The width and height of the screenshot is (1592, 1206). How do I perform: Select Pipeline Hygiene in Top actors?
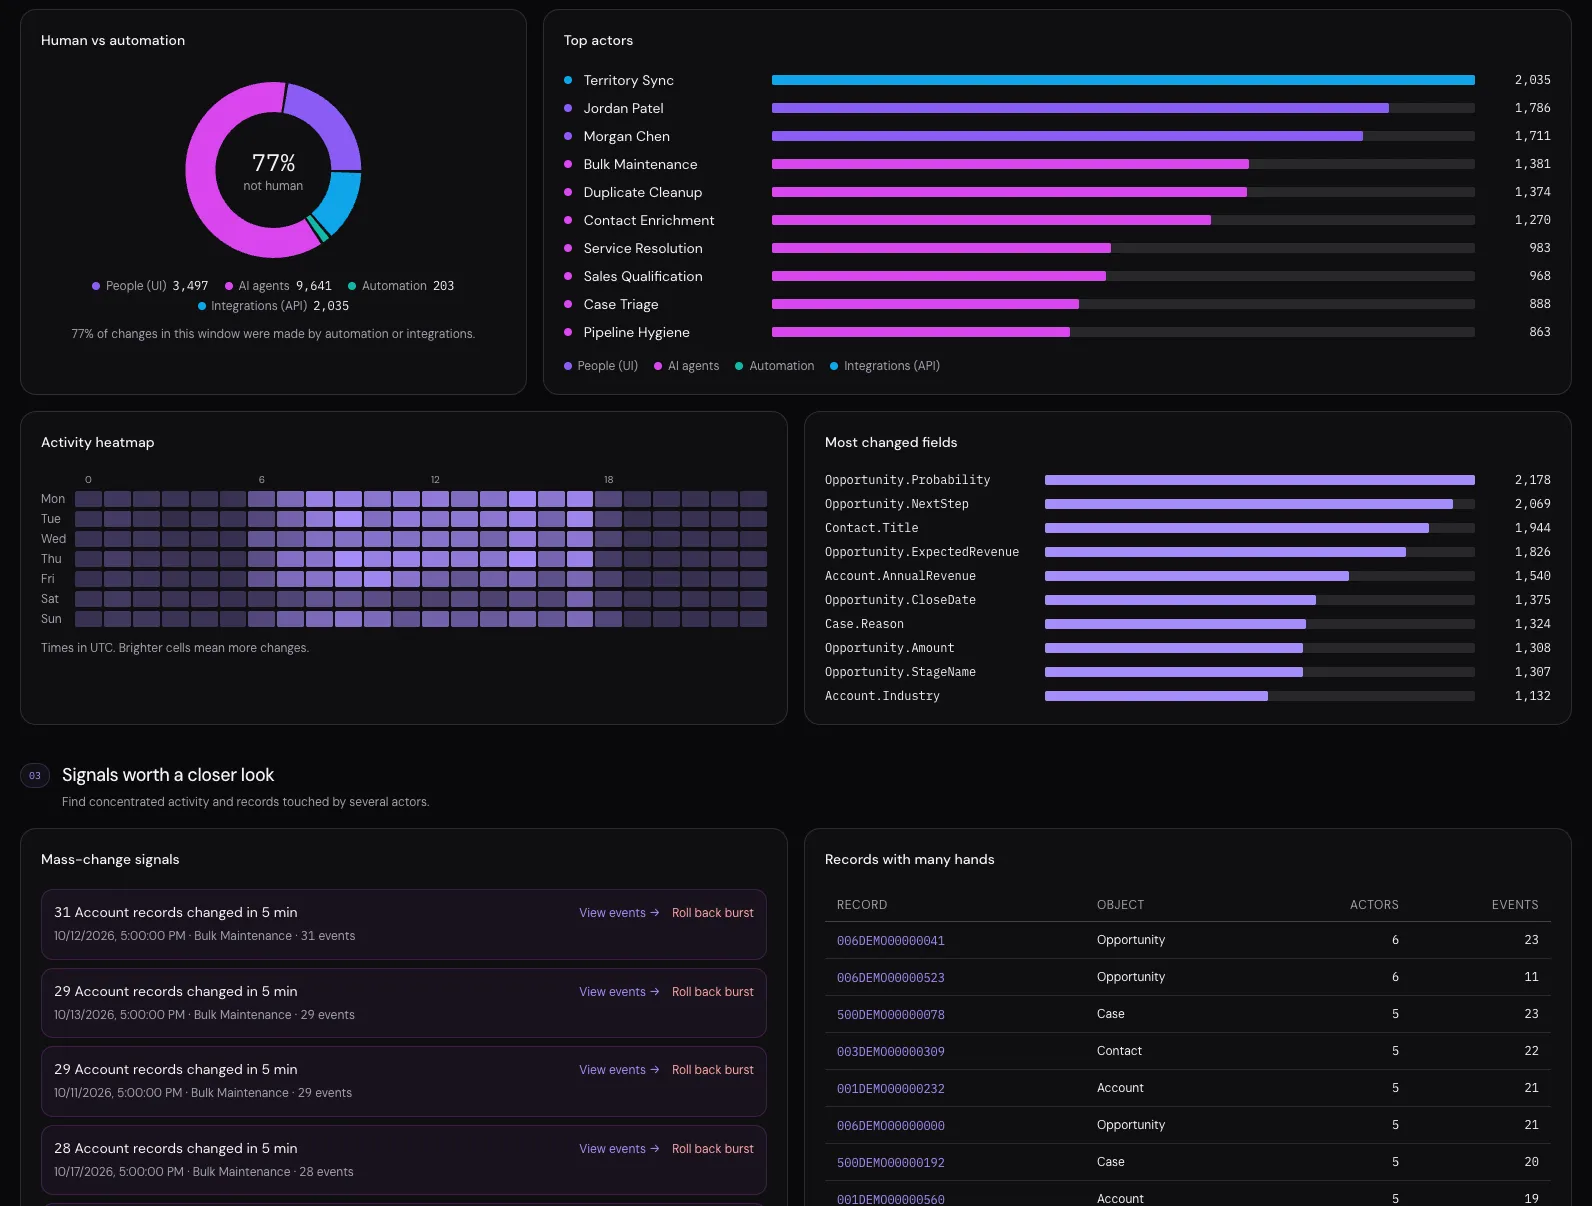point(1057,332)
